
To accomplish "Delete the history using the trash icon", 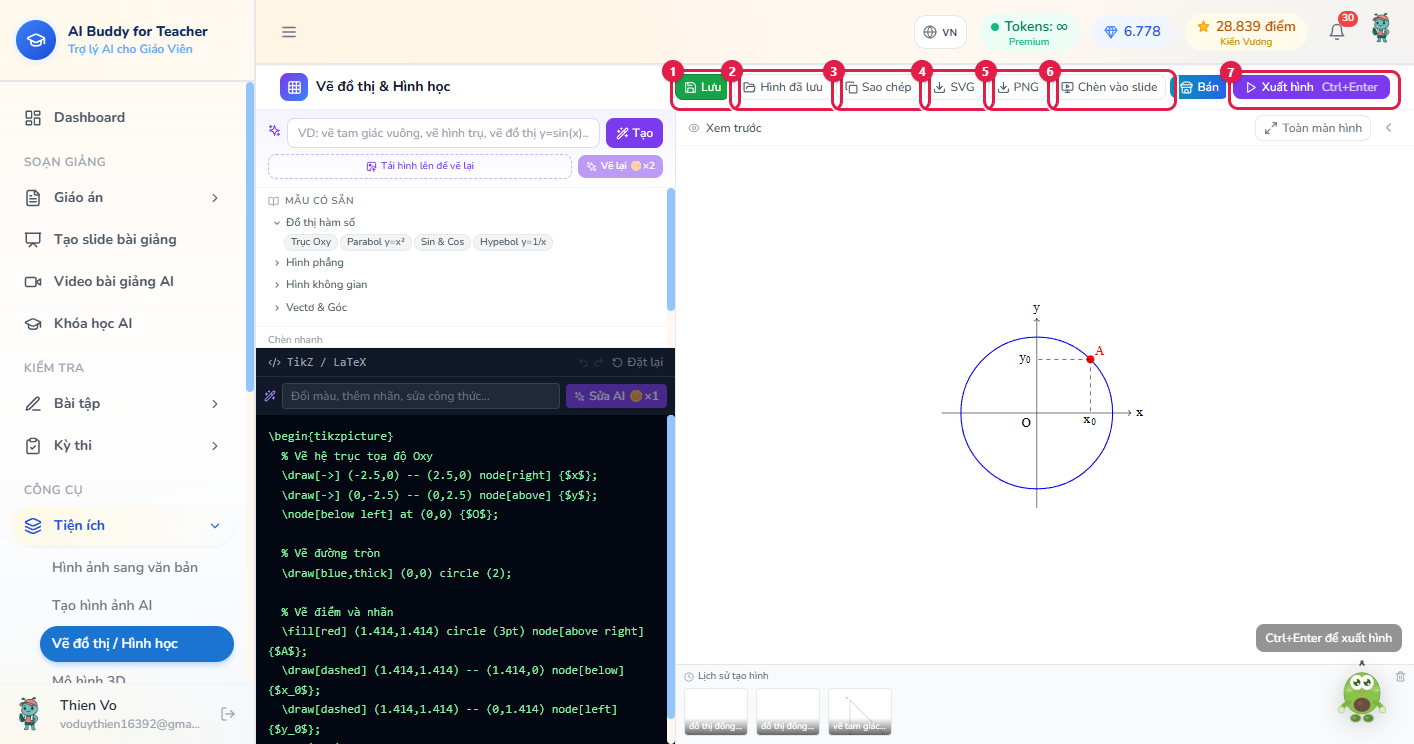I will point(1400,677).
